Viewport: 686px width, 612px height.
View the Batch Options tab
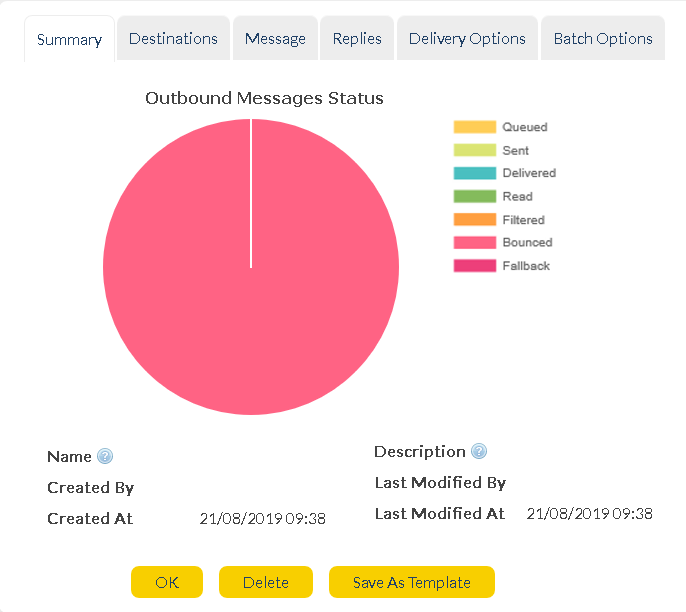point(603,39)
